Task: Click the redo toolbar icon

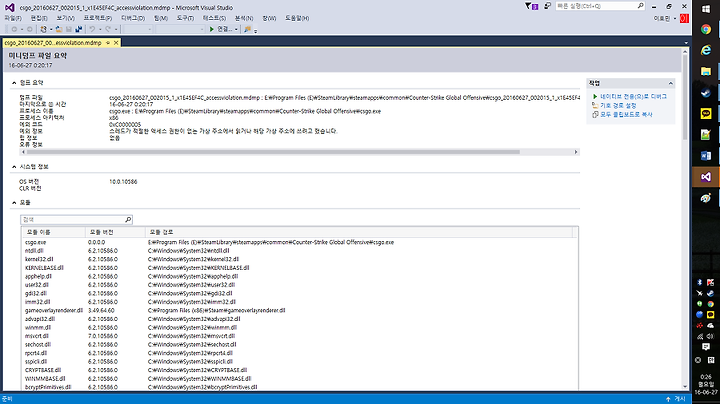Action: coord(108,29)
